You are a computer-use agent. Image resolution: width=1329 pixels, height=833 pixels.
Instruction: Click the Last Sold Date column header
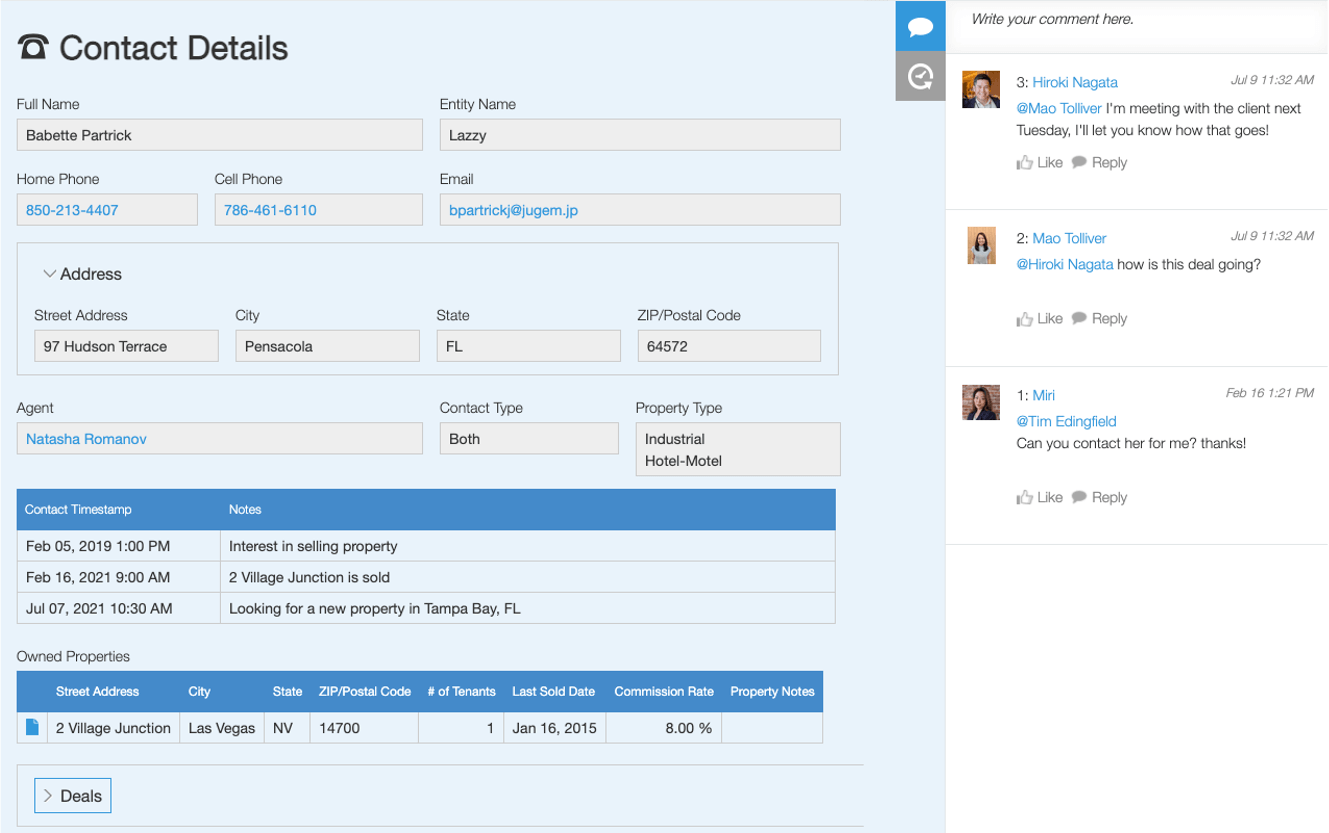point(553,691)
